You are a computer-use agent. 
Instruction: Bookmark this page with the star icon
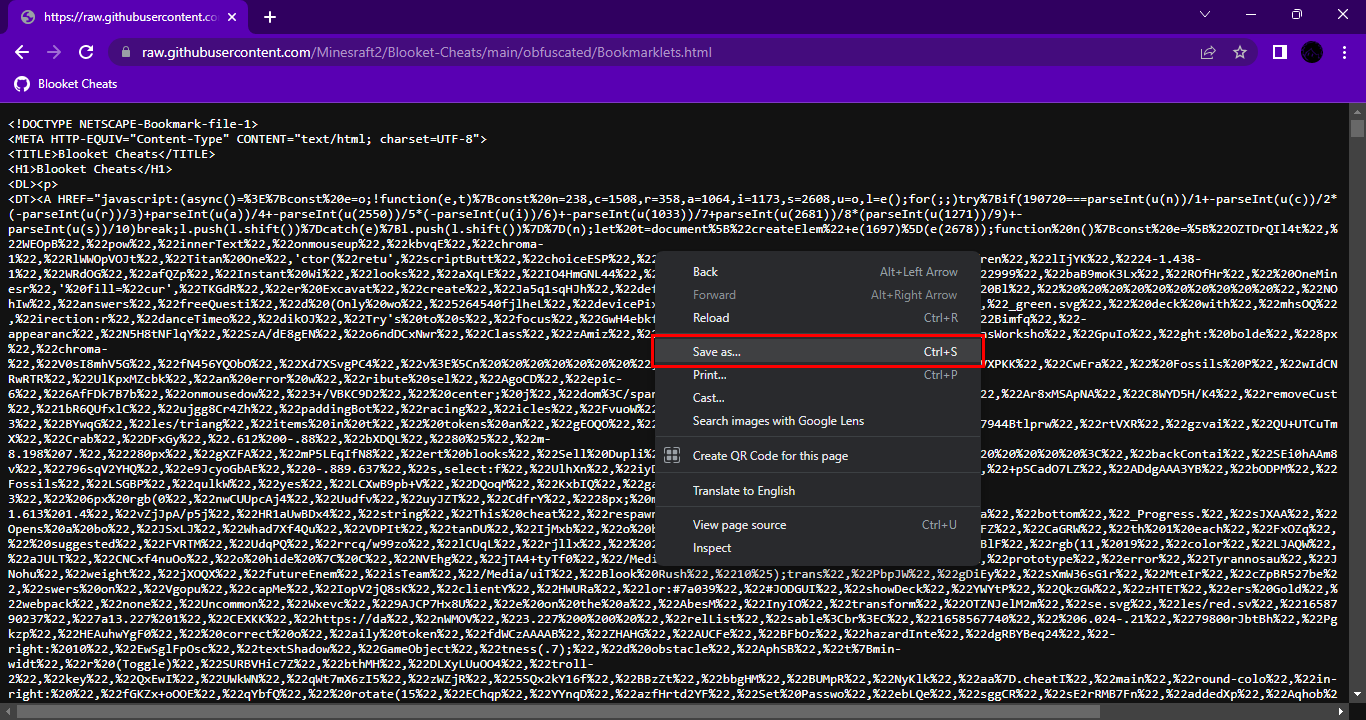pos(1240,52)
